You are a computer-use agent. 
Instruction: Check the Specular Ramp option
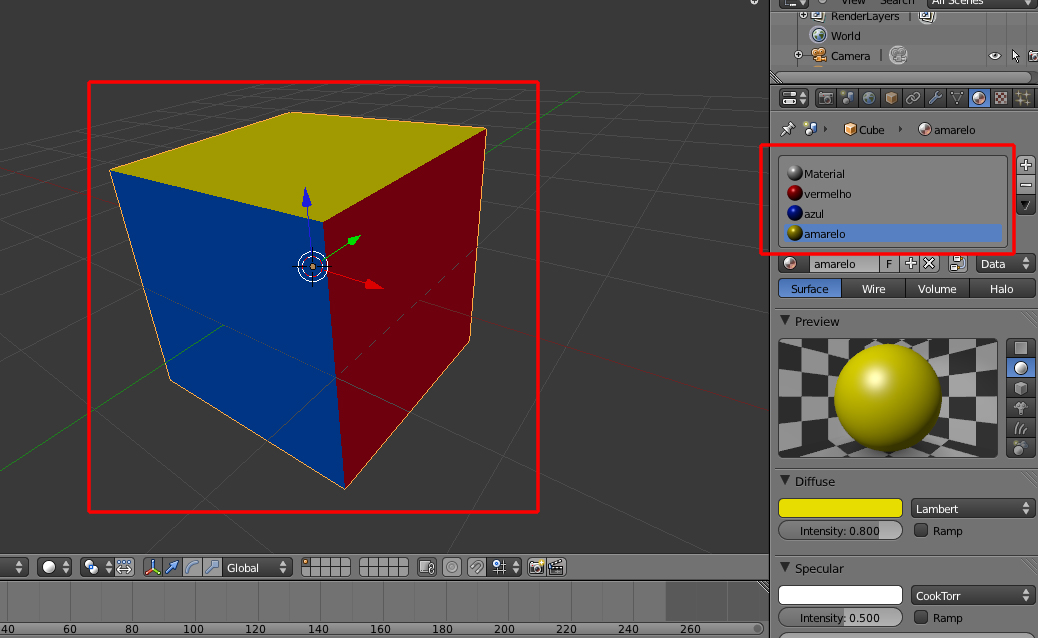coord(919,618)
